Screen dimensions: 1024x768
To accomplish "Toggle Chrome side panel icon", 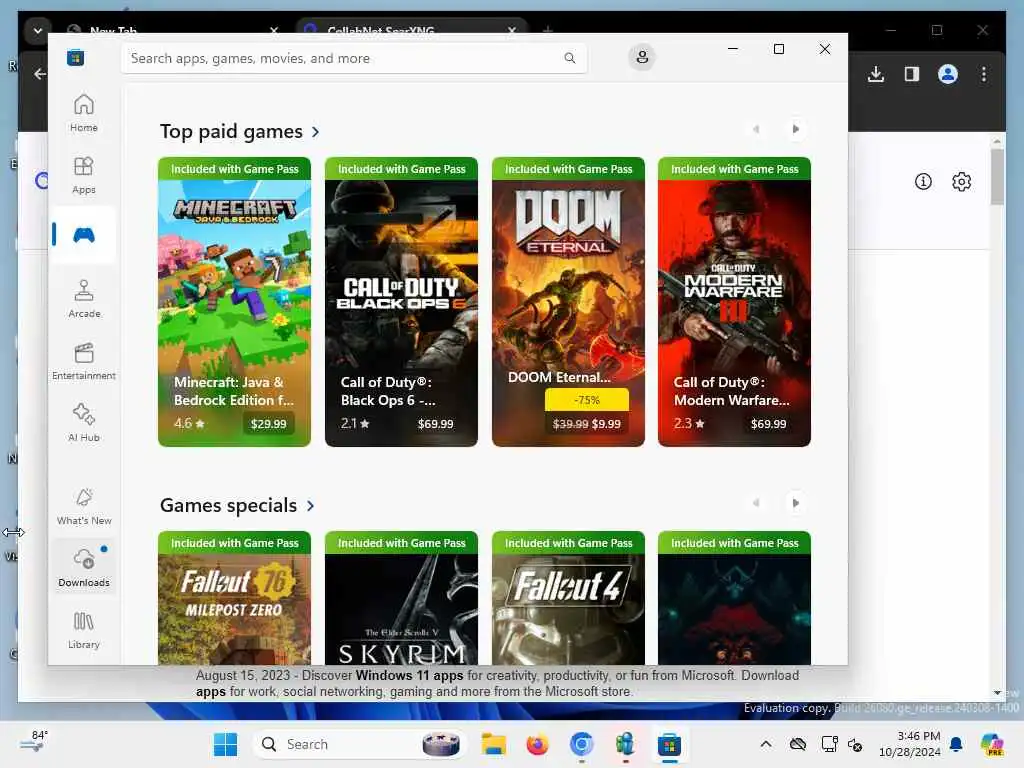I will point(912,74).
